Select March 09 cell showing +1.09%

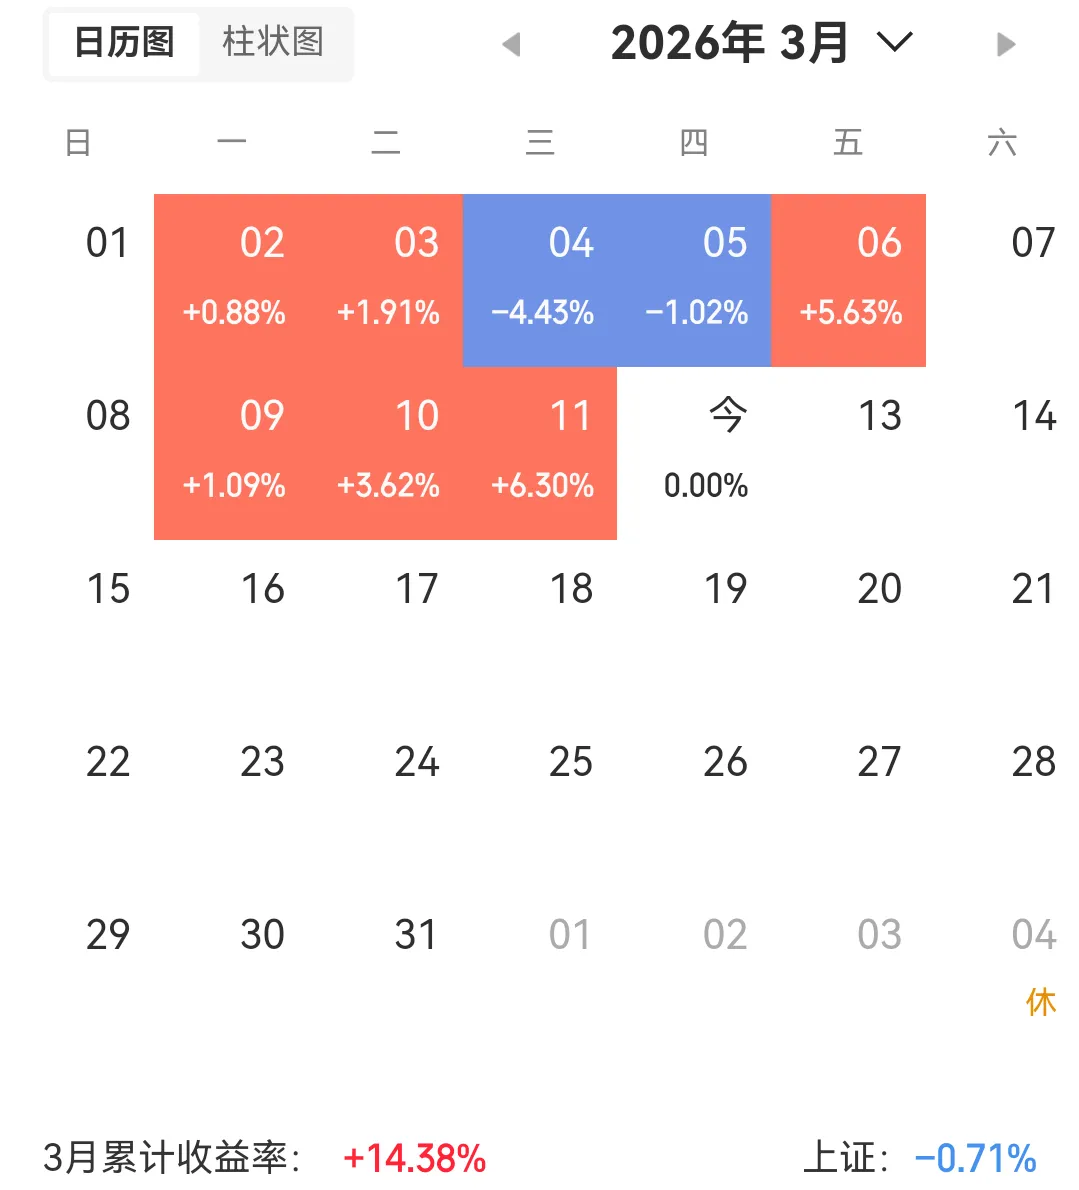(x=231, y=453)
